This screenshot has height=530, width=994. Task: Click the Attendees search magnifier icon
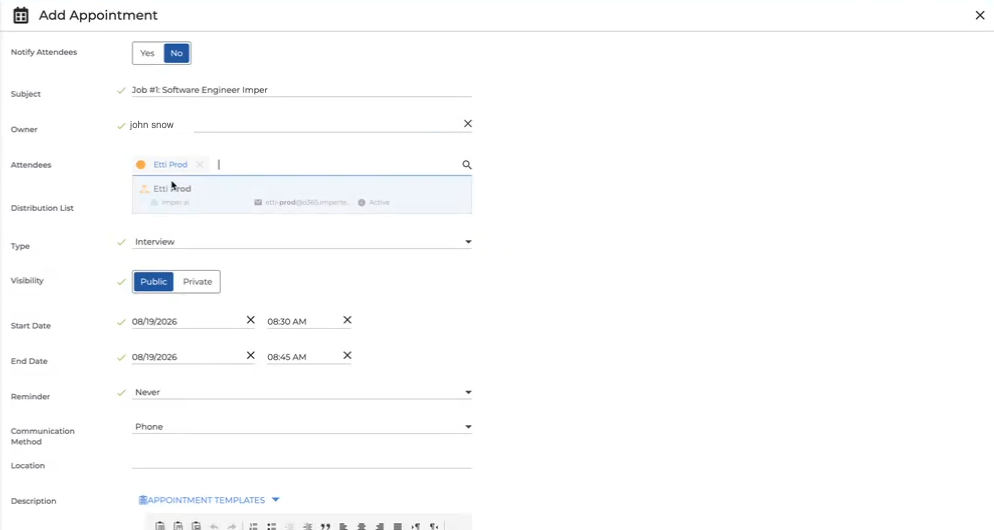click(x=467, y=165)
